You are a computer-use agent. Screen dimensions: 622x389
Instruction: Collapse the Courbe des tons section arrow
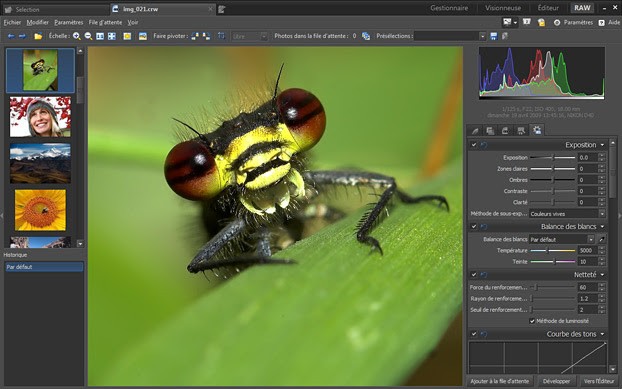click(x=603, y=334)
